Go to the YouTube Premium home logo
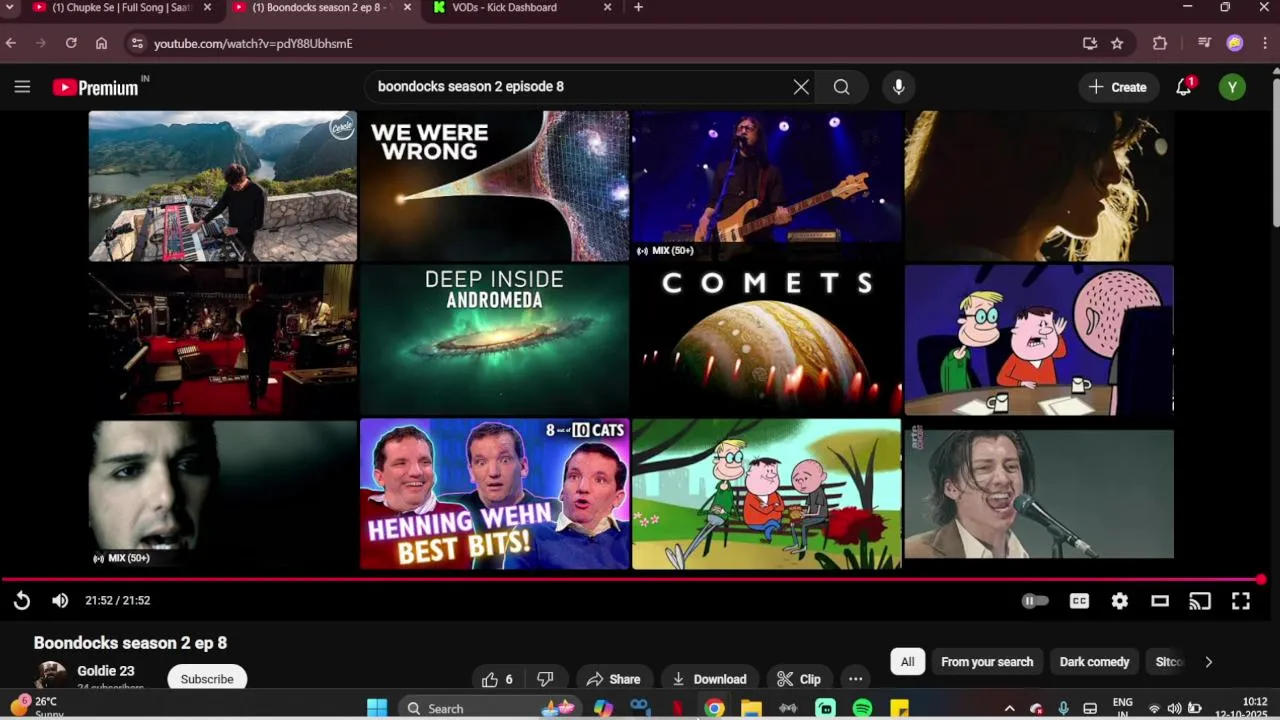Viewport: 1280px width, 720px height. click(x=95, y=87)
